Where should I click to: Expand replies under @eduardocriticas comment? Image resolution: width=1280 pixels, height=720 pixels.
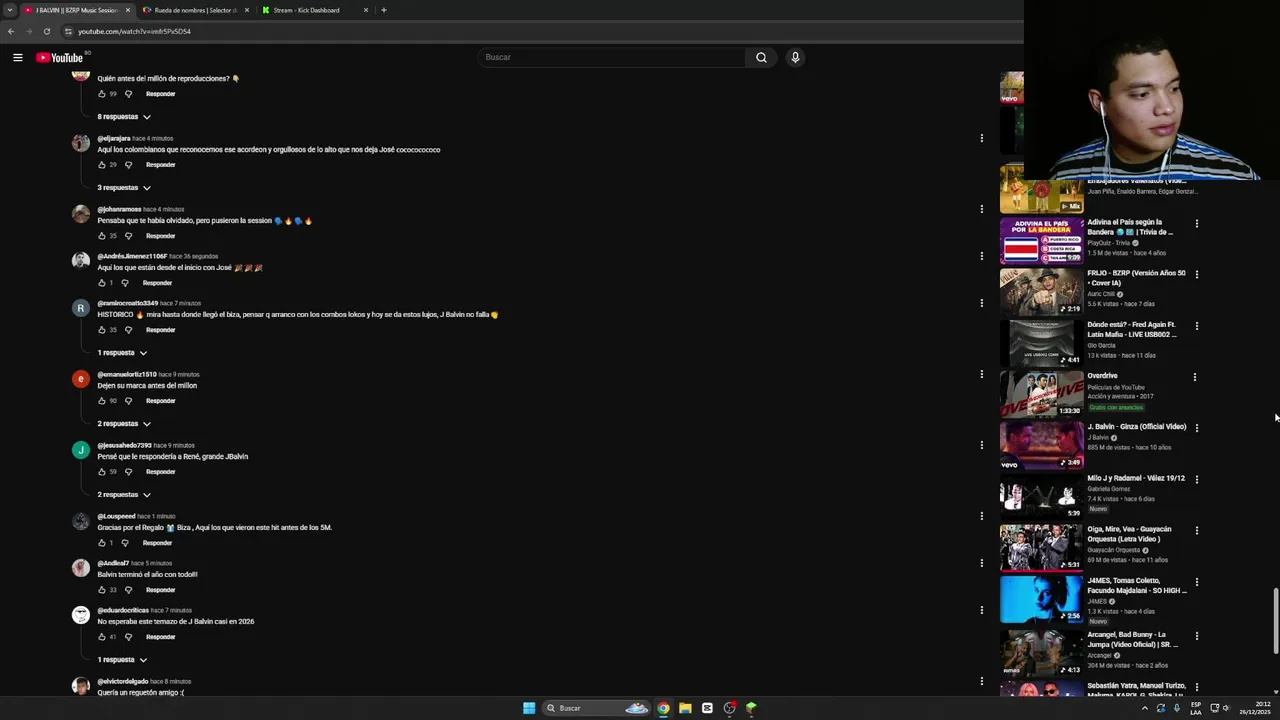click(122, 660)
